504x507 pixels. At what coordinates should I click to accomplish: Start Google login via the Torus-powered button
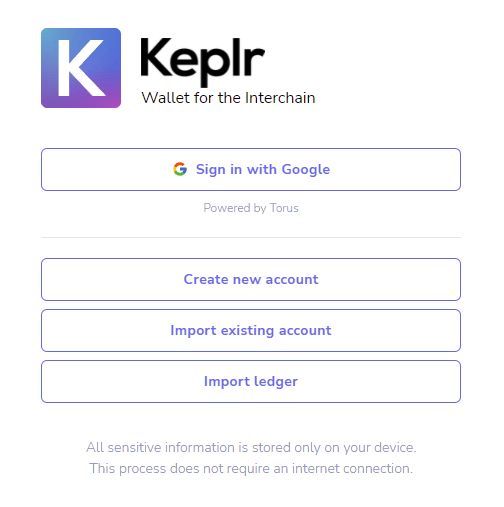tap(251, 170)
